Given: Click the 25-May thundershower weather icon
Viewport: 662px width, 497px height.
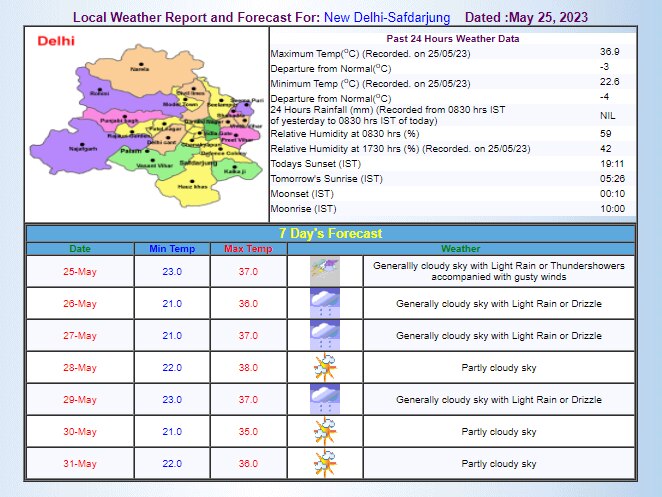Looking at the screenshot, I should pos(324,270).
